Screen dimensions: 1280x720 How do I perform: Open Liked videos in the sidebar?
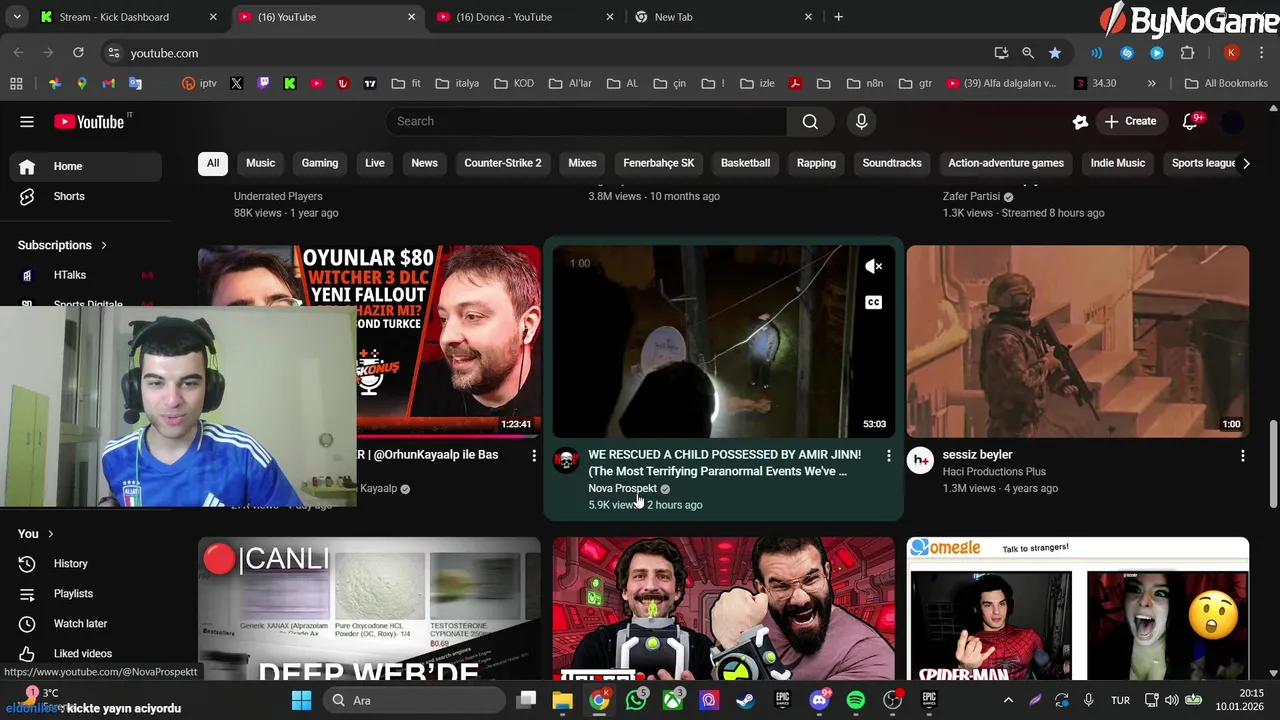85,654
